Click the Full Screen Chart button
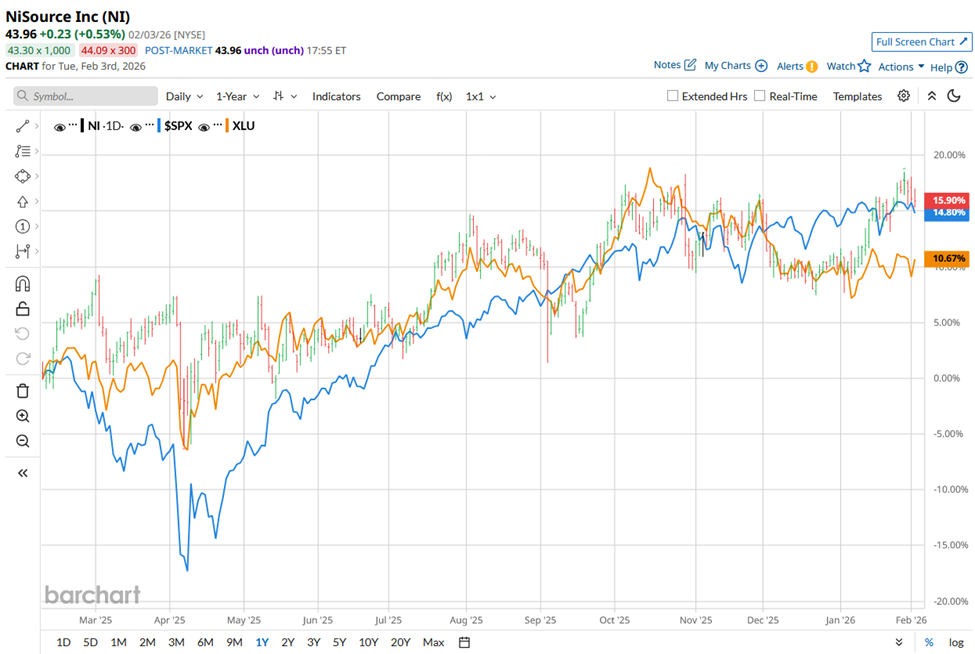Screen dimensions: 975x654 click(x=921, y=42)
